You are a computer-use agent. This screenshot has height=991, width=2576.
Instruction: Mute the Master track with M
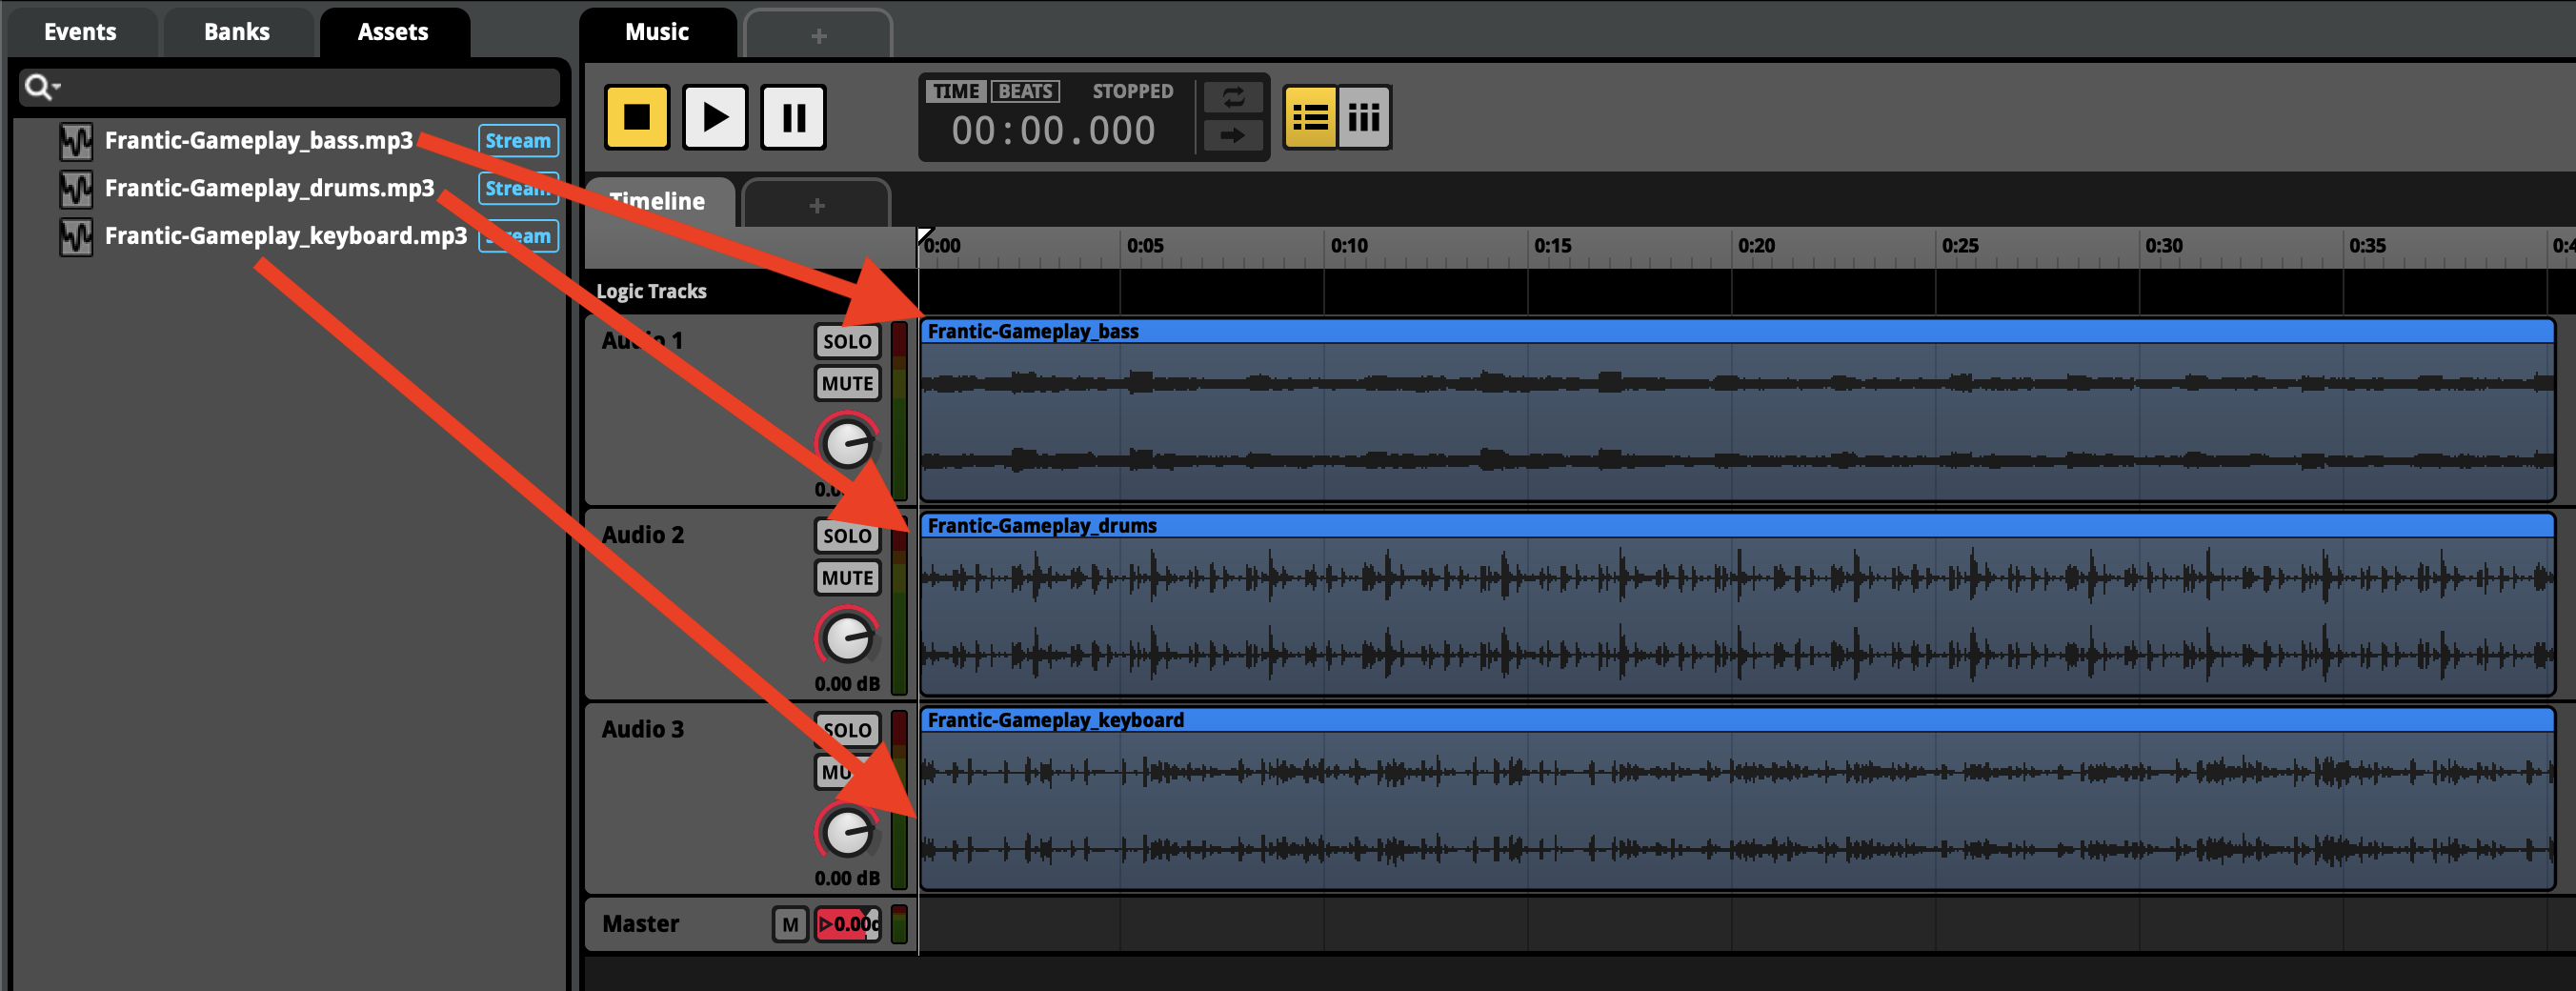point(789,924)
